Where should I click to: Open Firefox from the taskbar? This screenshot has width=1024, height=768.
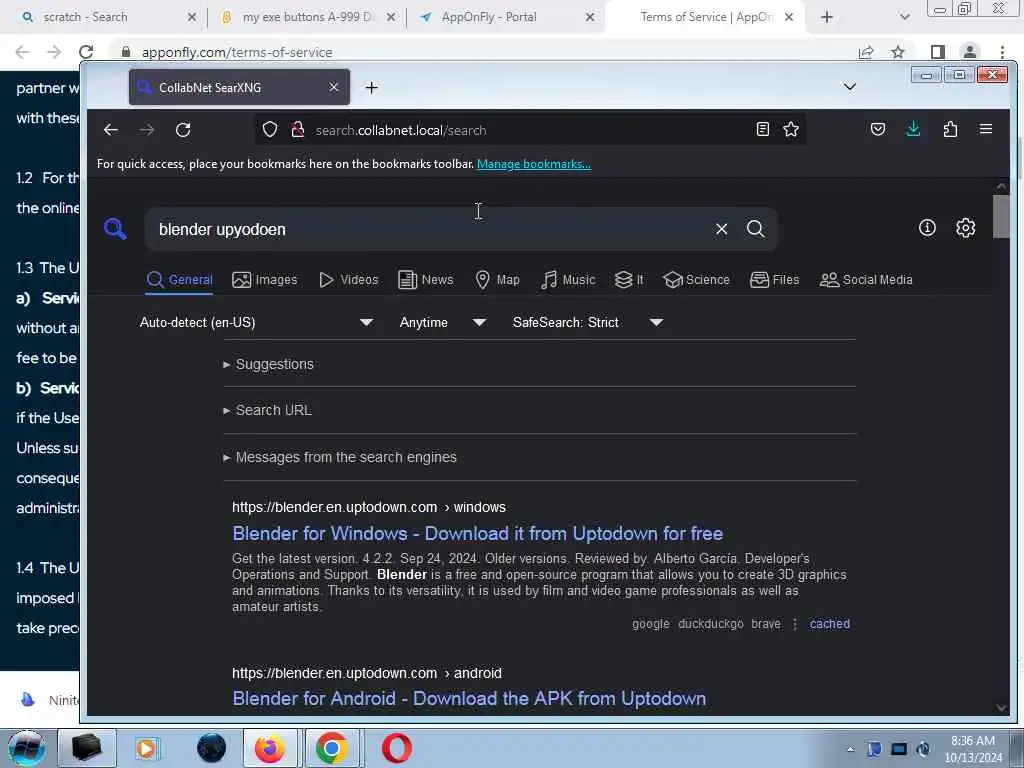270,748
